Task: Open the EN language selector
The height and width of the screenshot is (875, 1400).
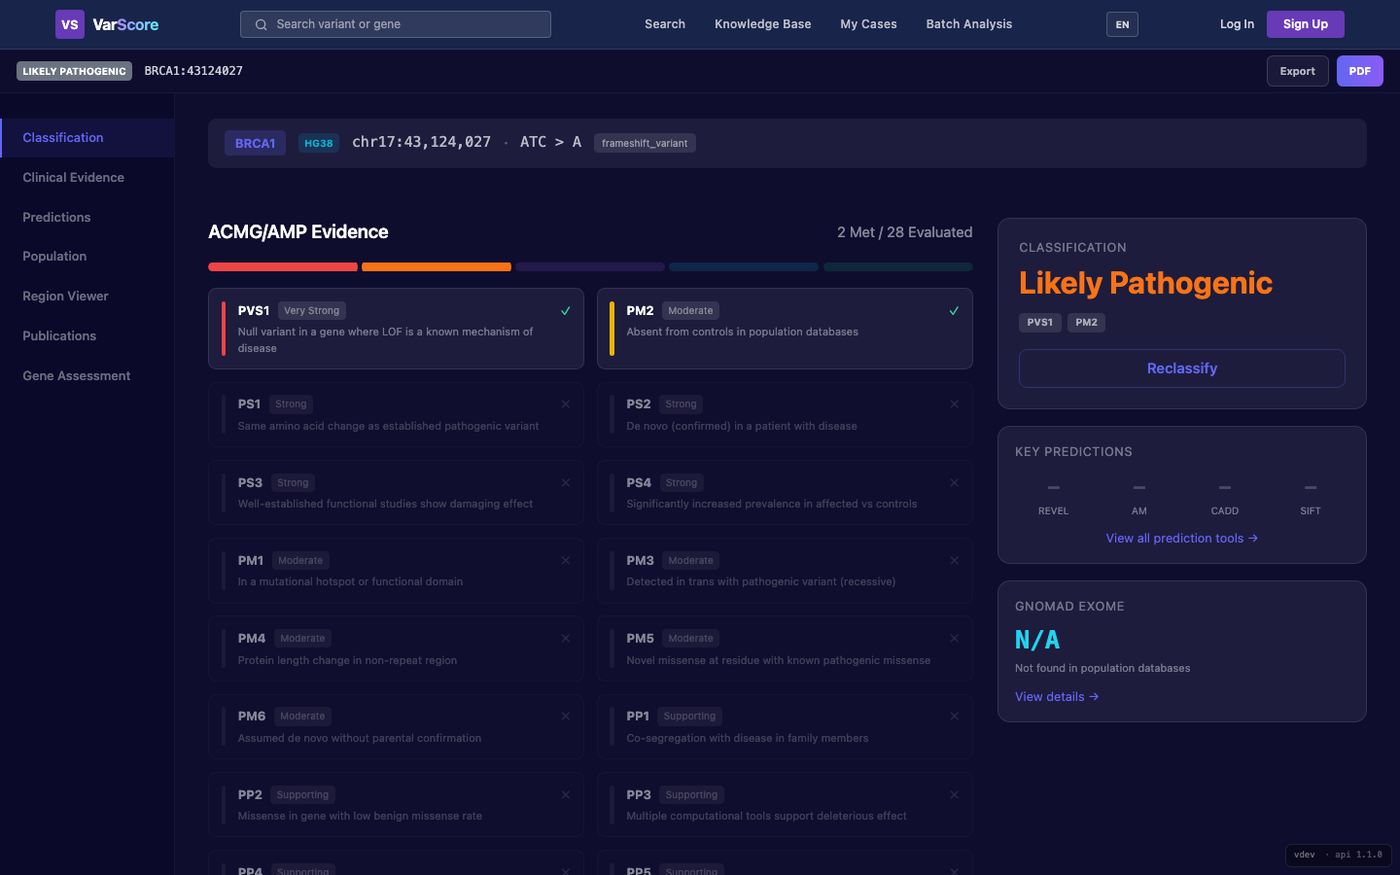Action: tap(1122, 25)
